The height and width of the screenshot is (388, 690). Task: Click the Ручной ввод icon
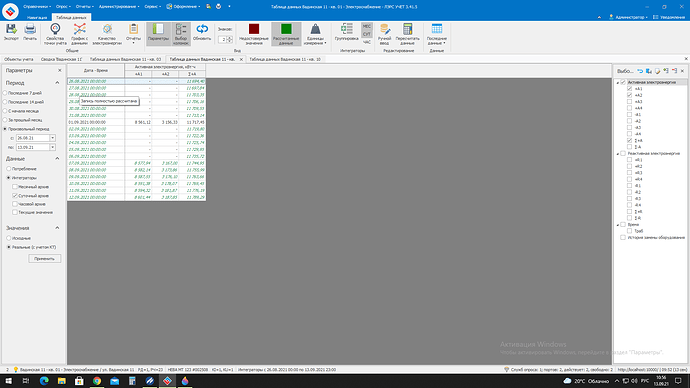click(x=385, y=29)
